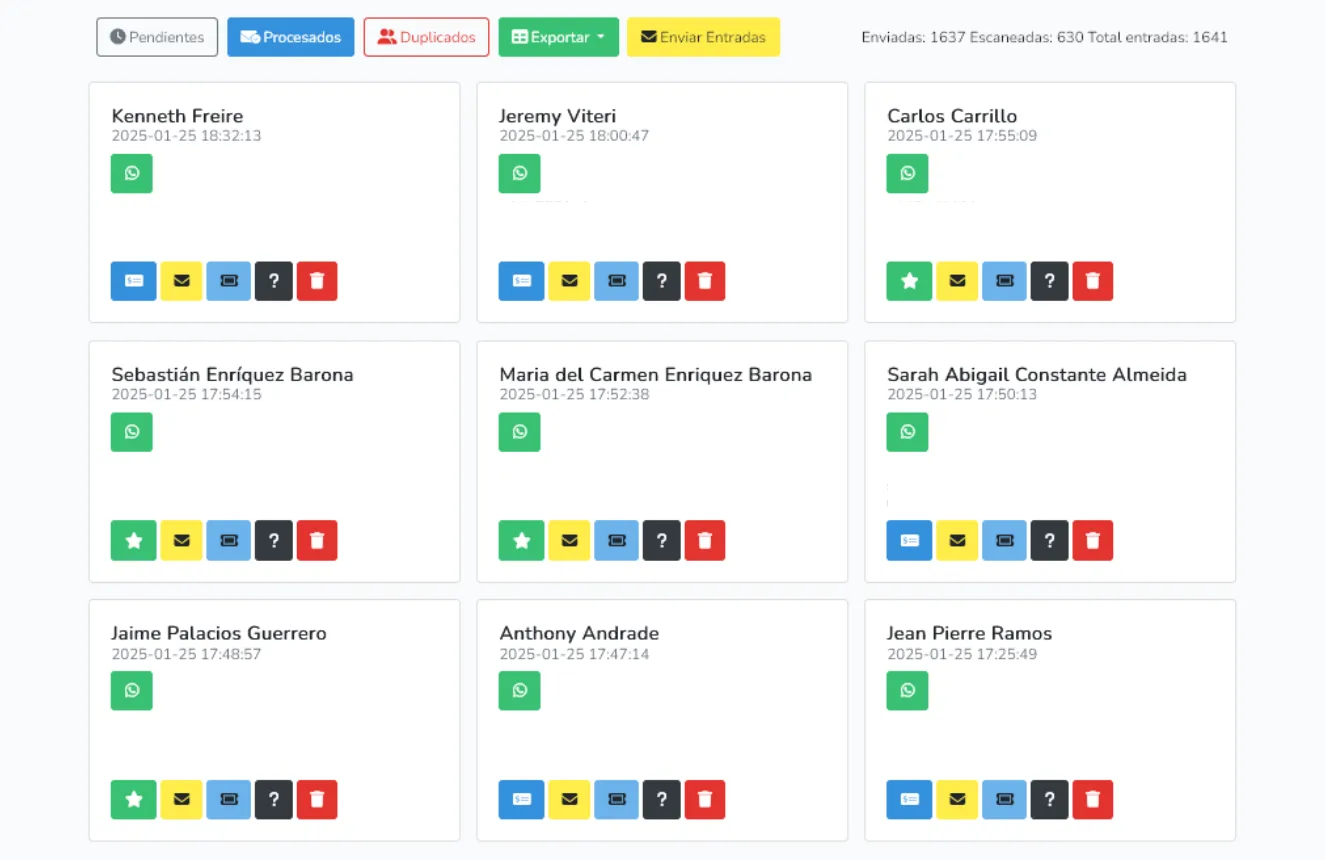The image size is (1325, 860).
Task: Mark Carlos Carrillo entry with the star
Action: 908,281
